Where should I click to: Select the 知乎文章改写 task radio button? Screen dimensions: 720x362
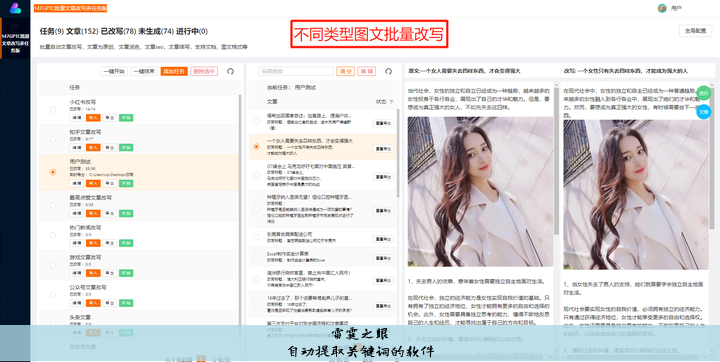click(53, 139)
